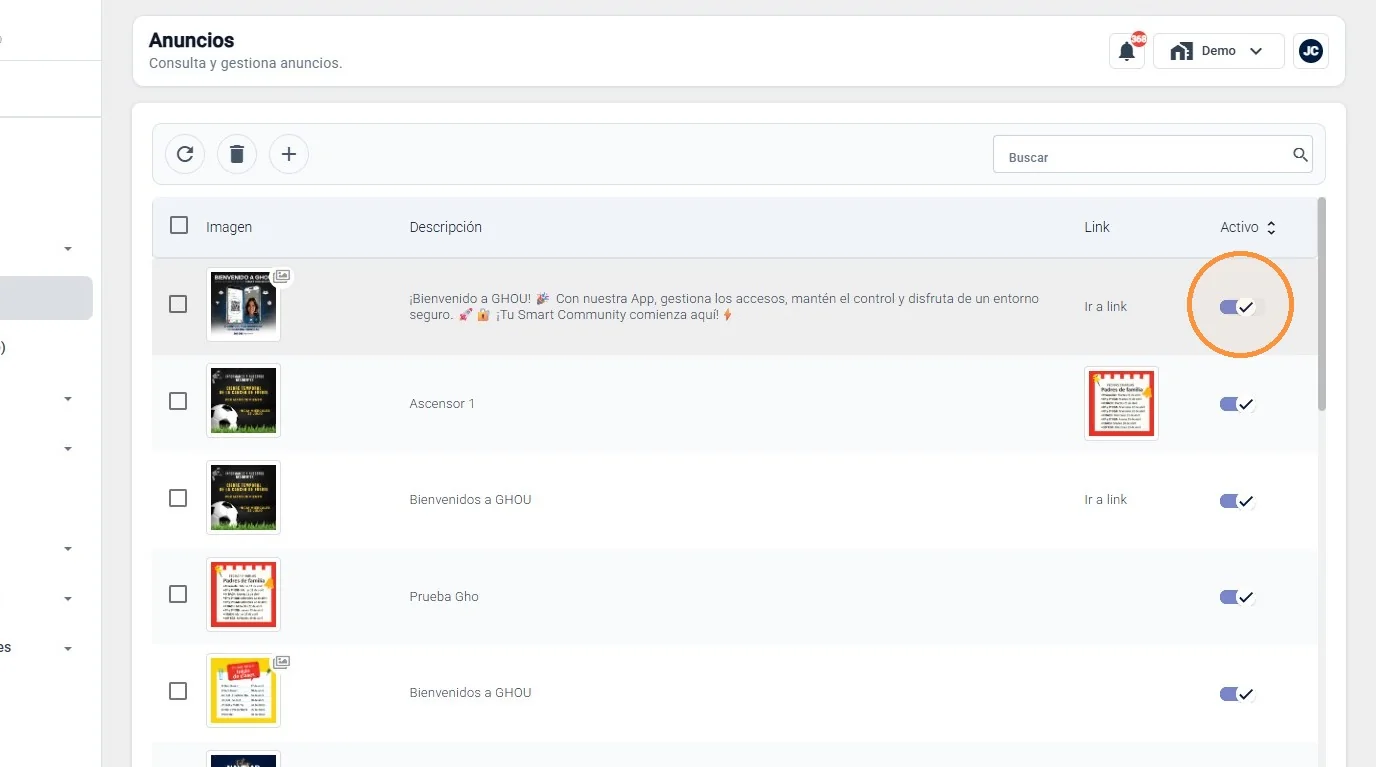Click the "Prueba Gho" description text
This screenshot has height=767, width=1376.
pos(444,597)
